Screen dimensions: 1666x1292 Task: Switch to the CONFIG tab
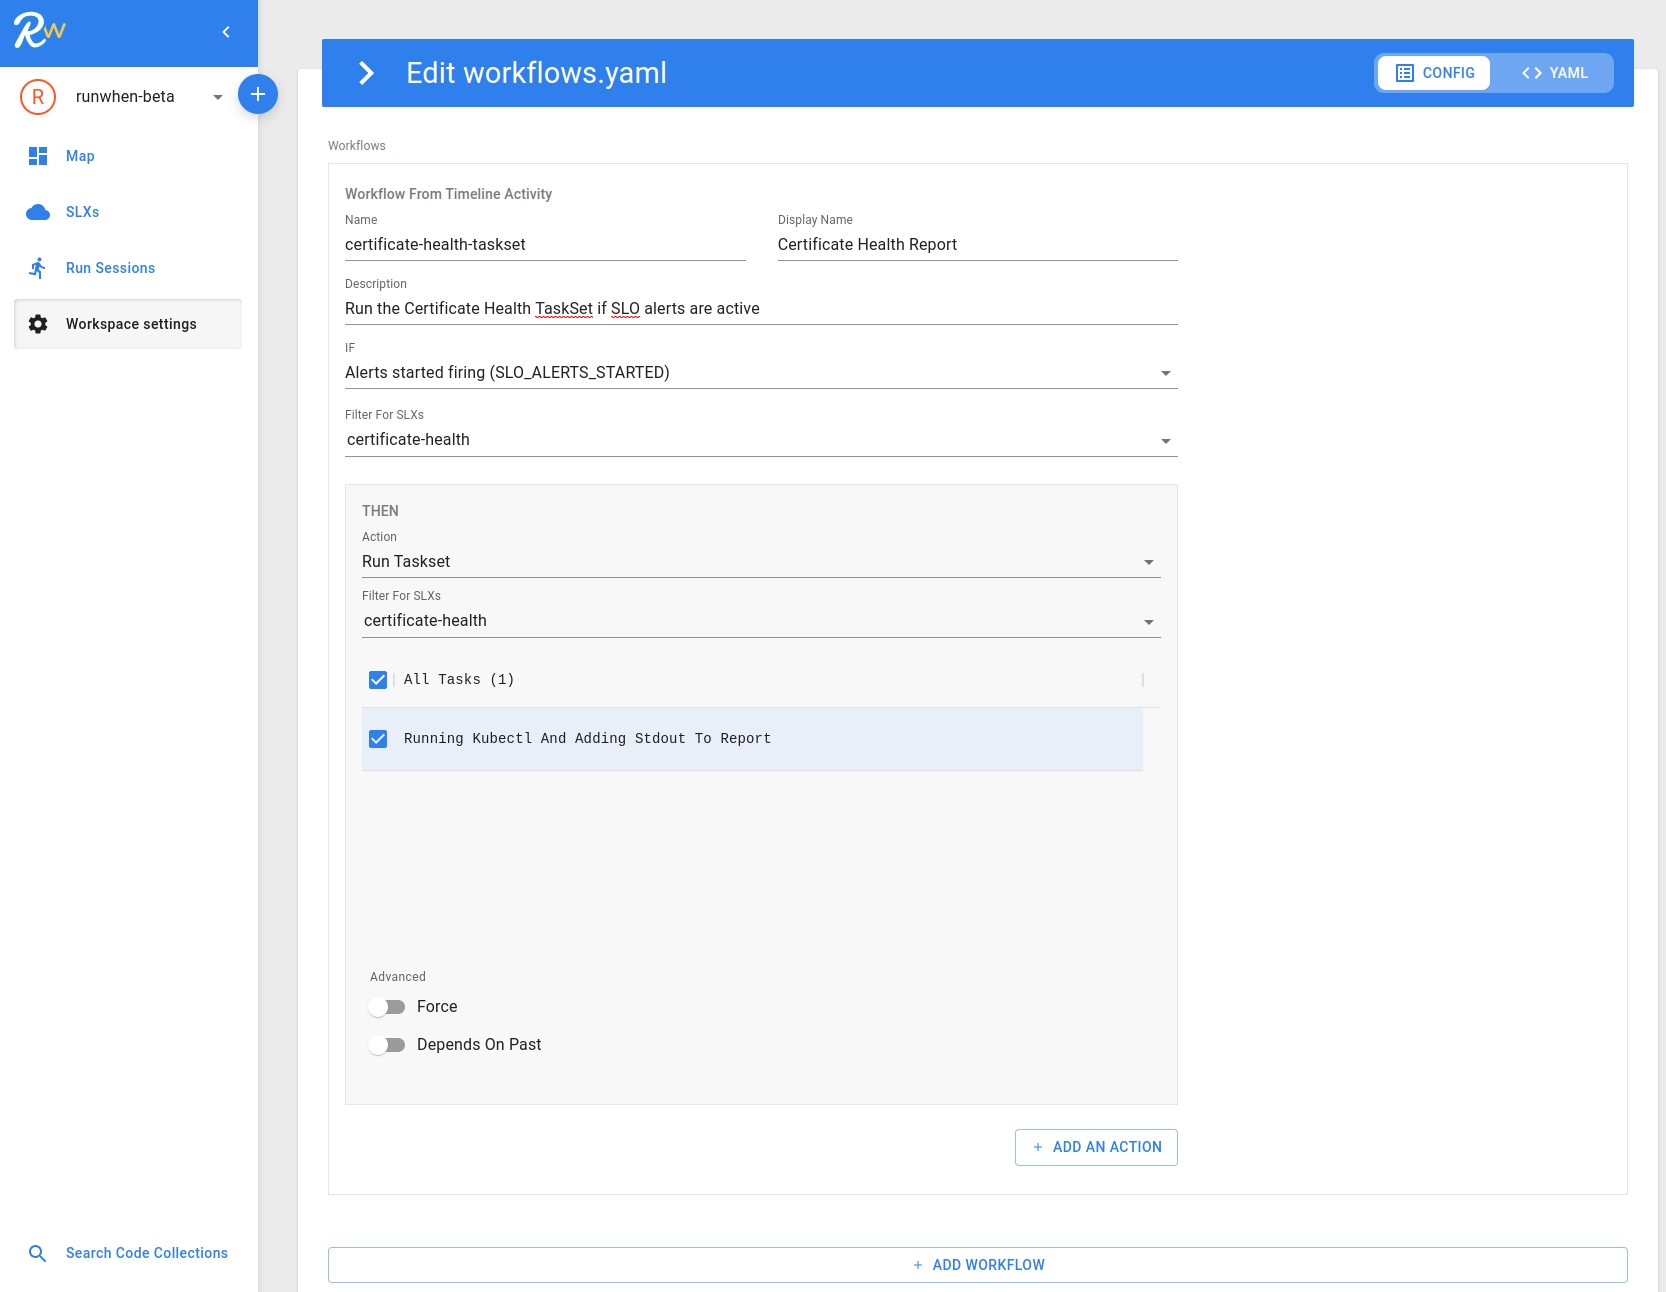(1434, 73)
